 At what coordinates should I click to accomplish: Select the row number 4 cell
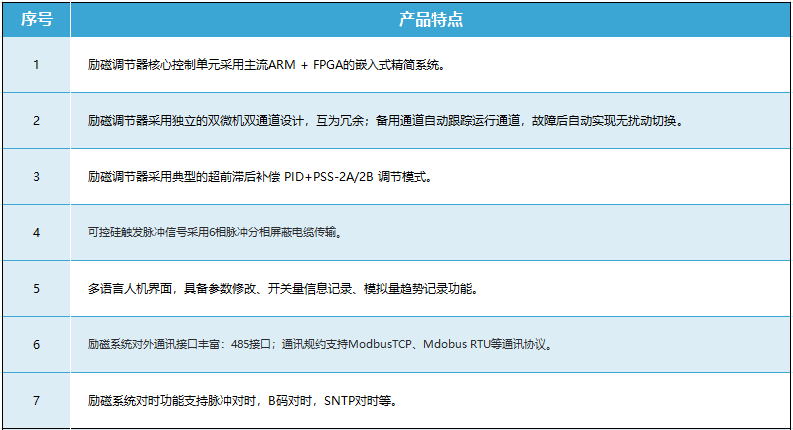click(36, 233)
